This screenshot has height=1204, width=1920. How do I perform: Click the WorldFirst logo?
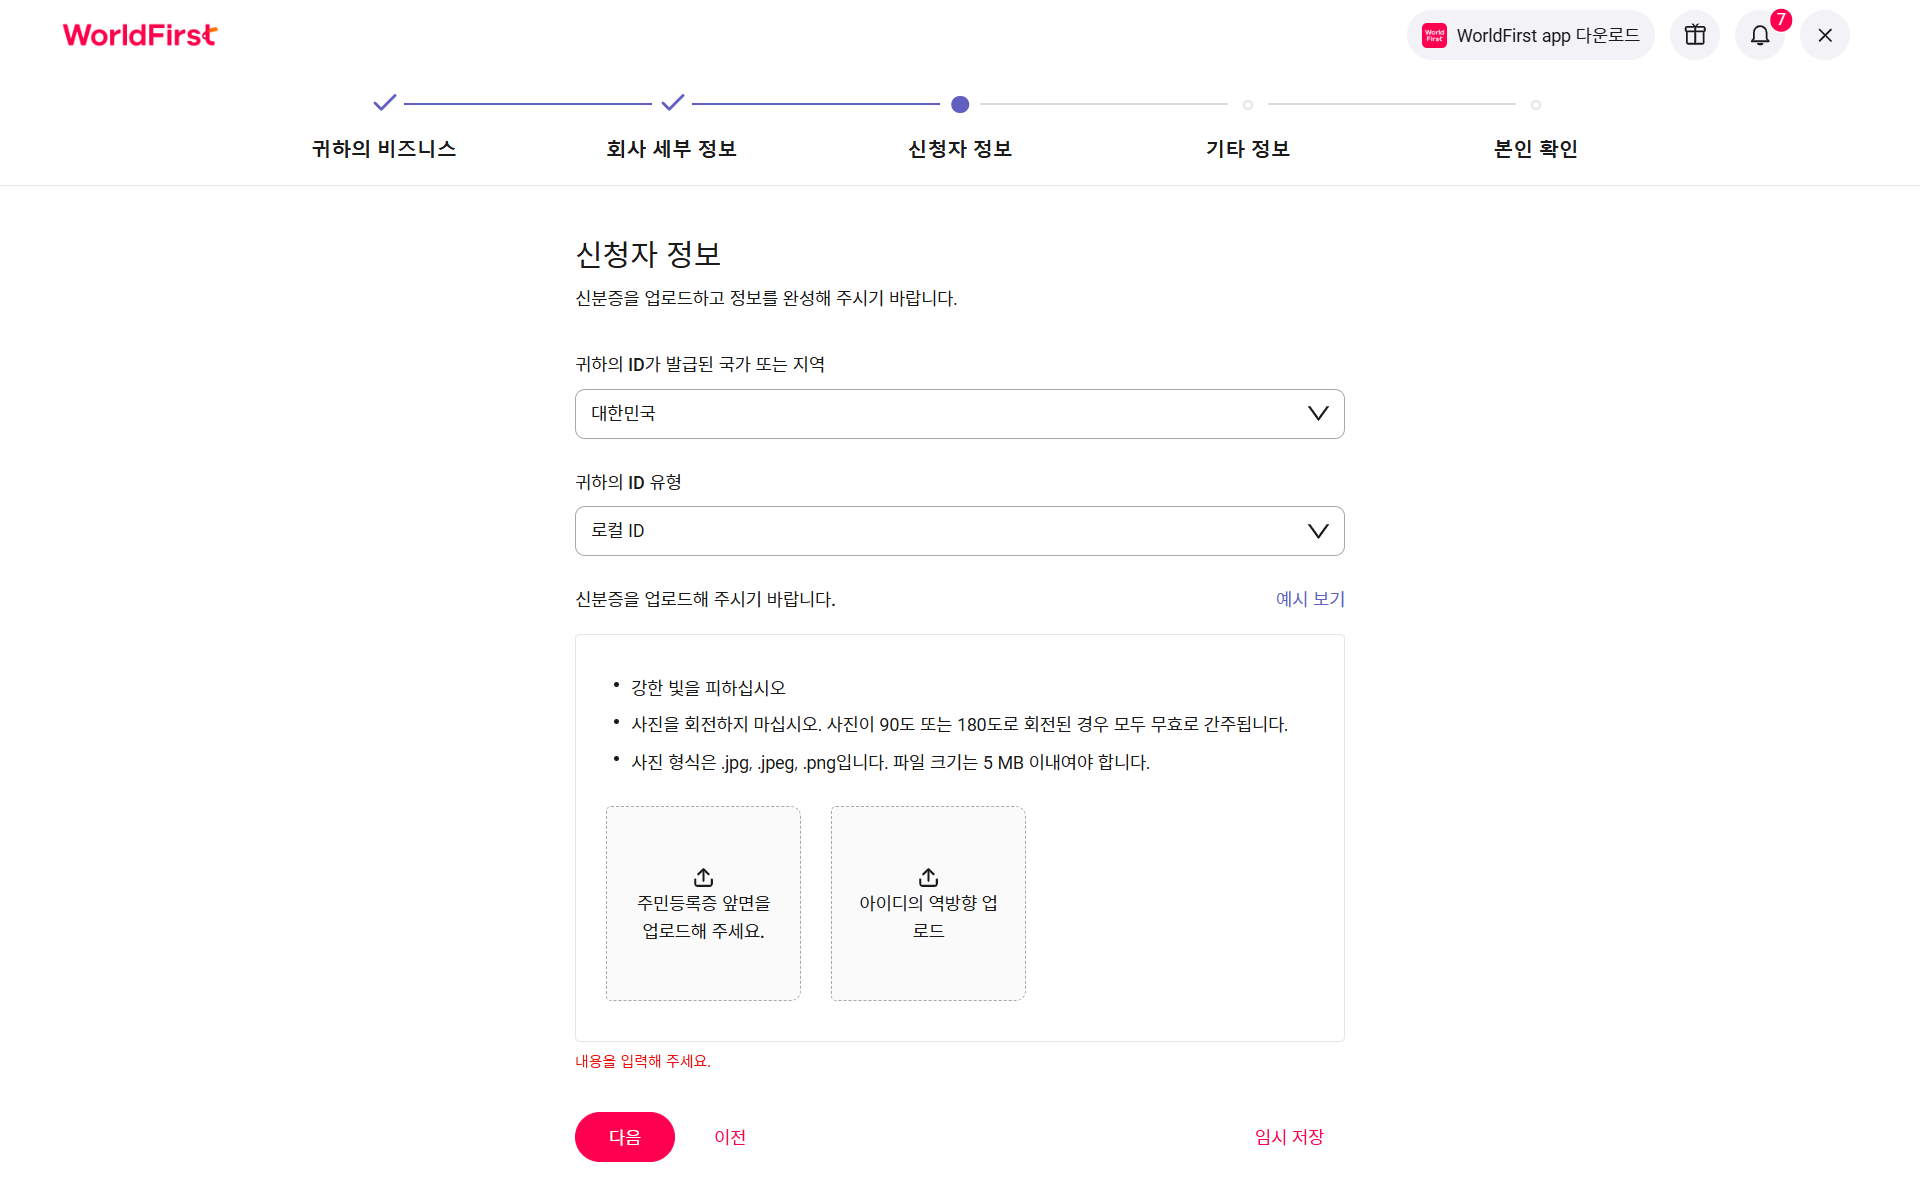(x=140, y=35)
